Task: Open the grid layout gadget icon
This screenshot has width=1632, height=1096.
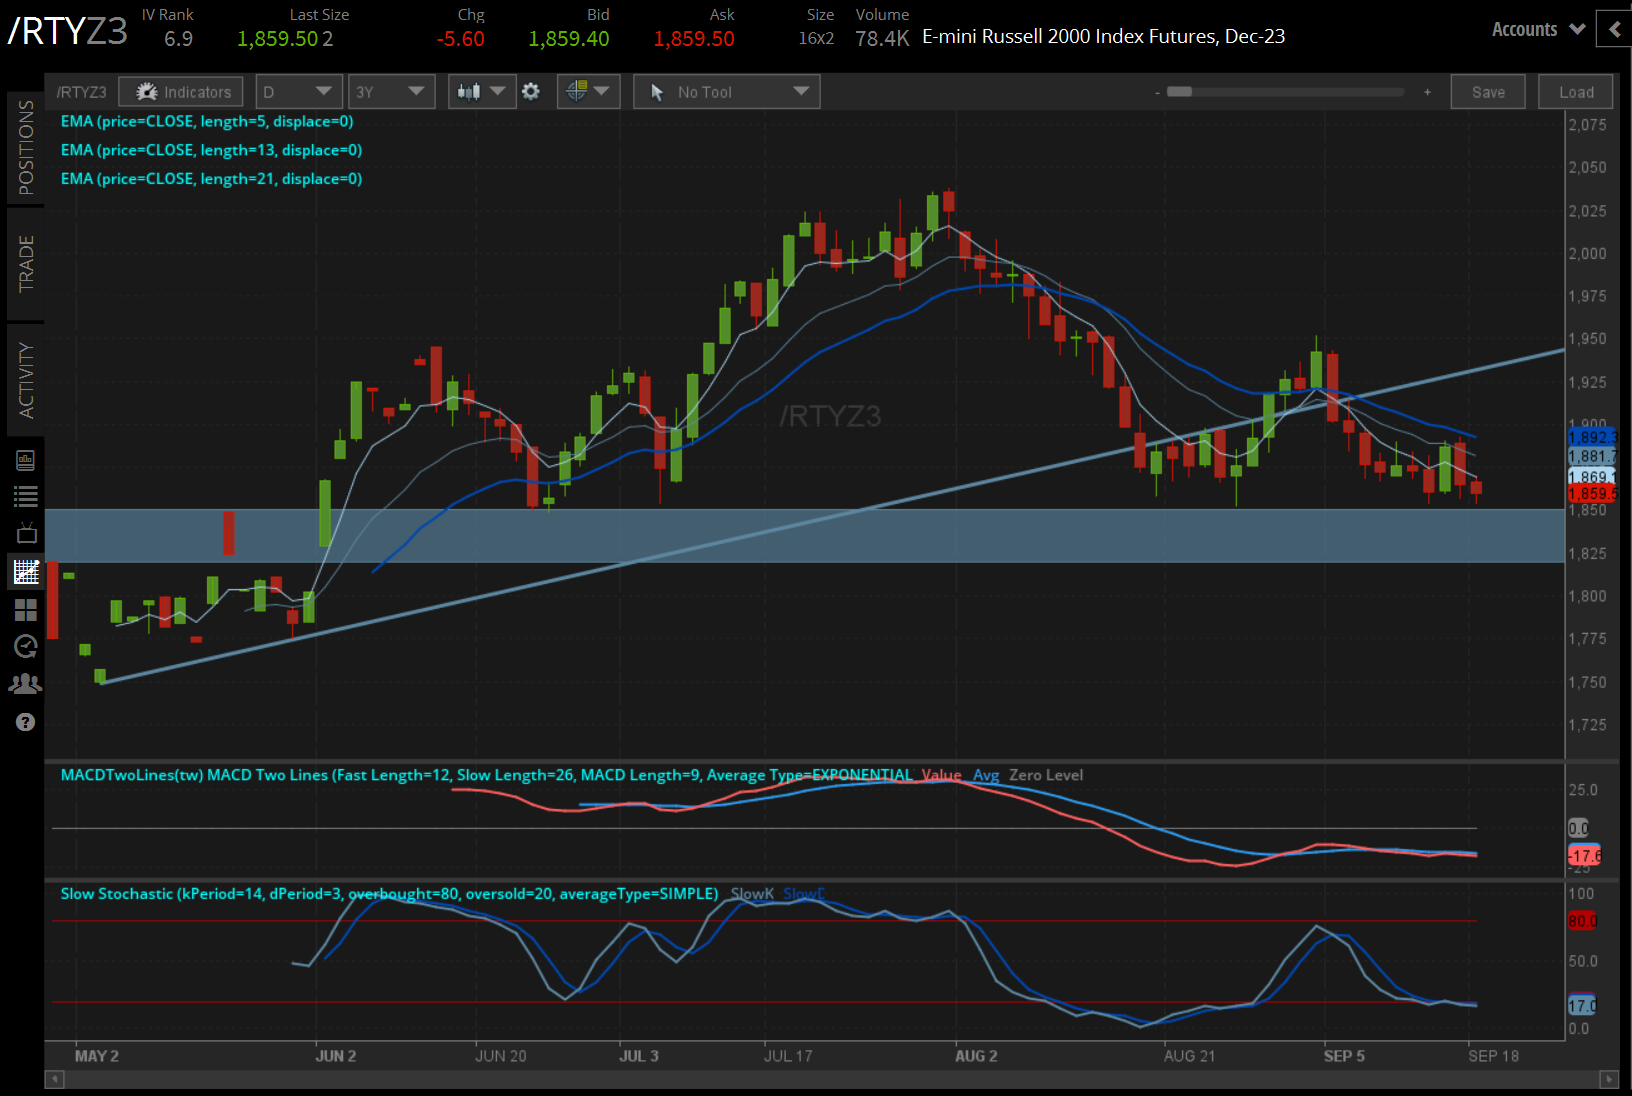Action: click(x=26, y=610)
